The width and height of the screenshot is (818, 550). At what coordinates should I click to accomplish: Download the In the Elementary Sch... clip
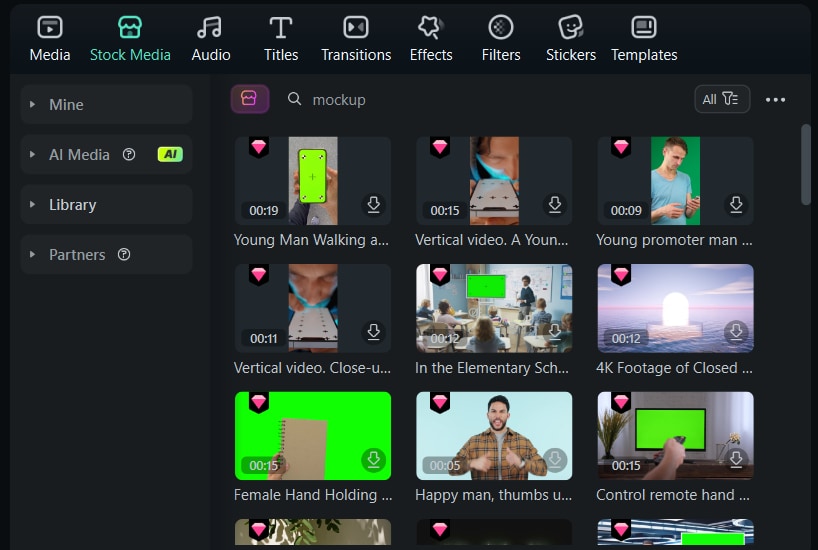click(x=555, y=332)
